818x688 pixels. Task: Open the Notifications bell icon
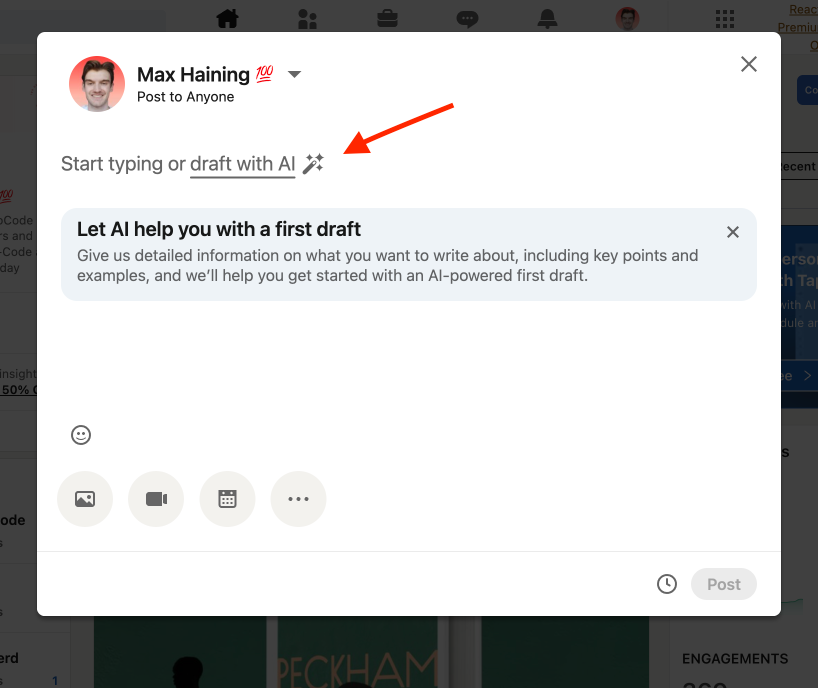547,19
